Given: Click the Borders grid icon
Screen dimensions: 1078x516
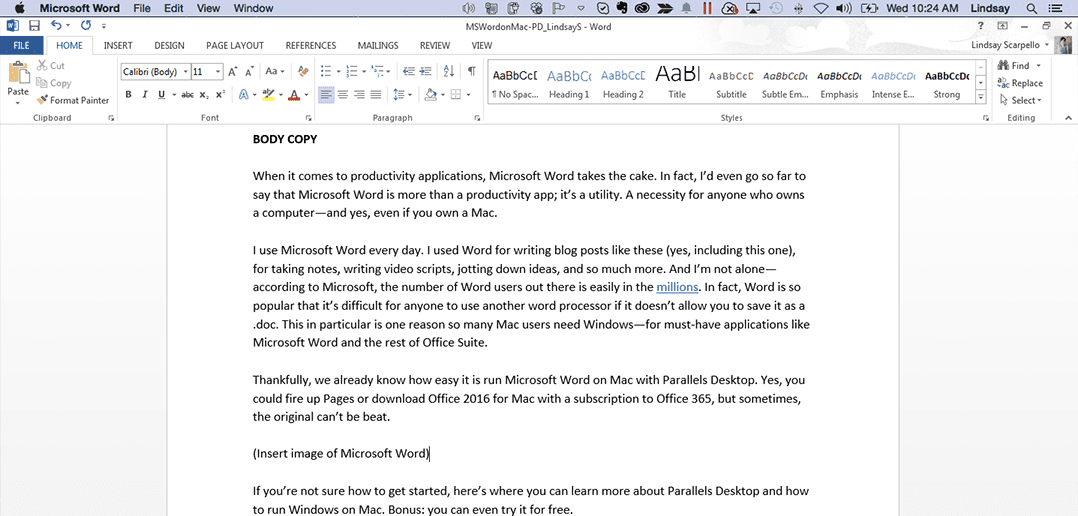Looking at the screenshot, I should [455, 95].
